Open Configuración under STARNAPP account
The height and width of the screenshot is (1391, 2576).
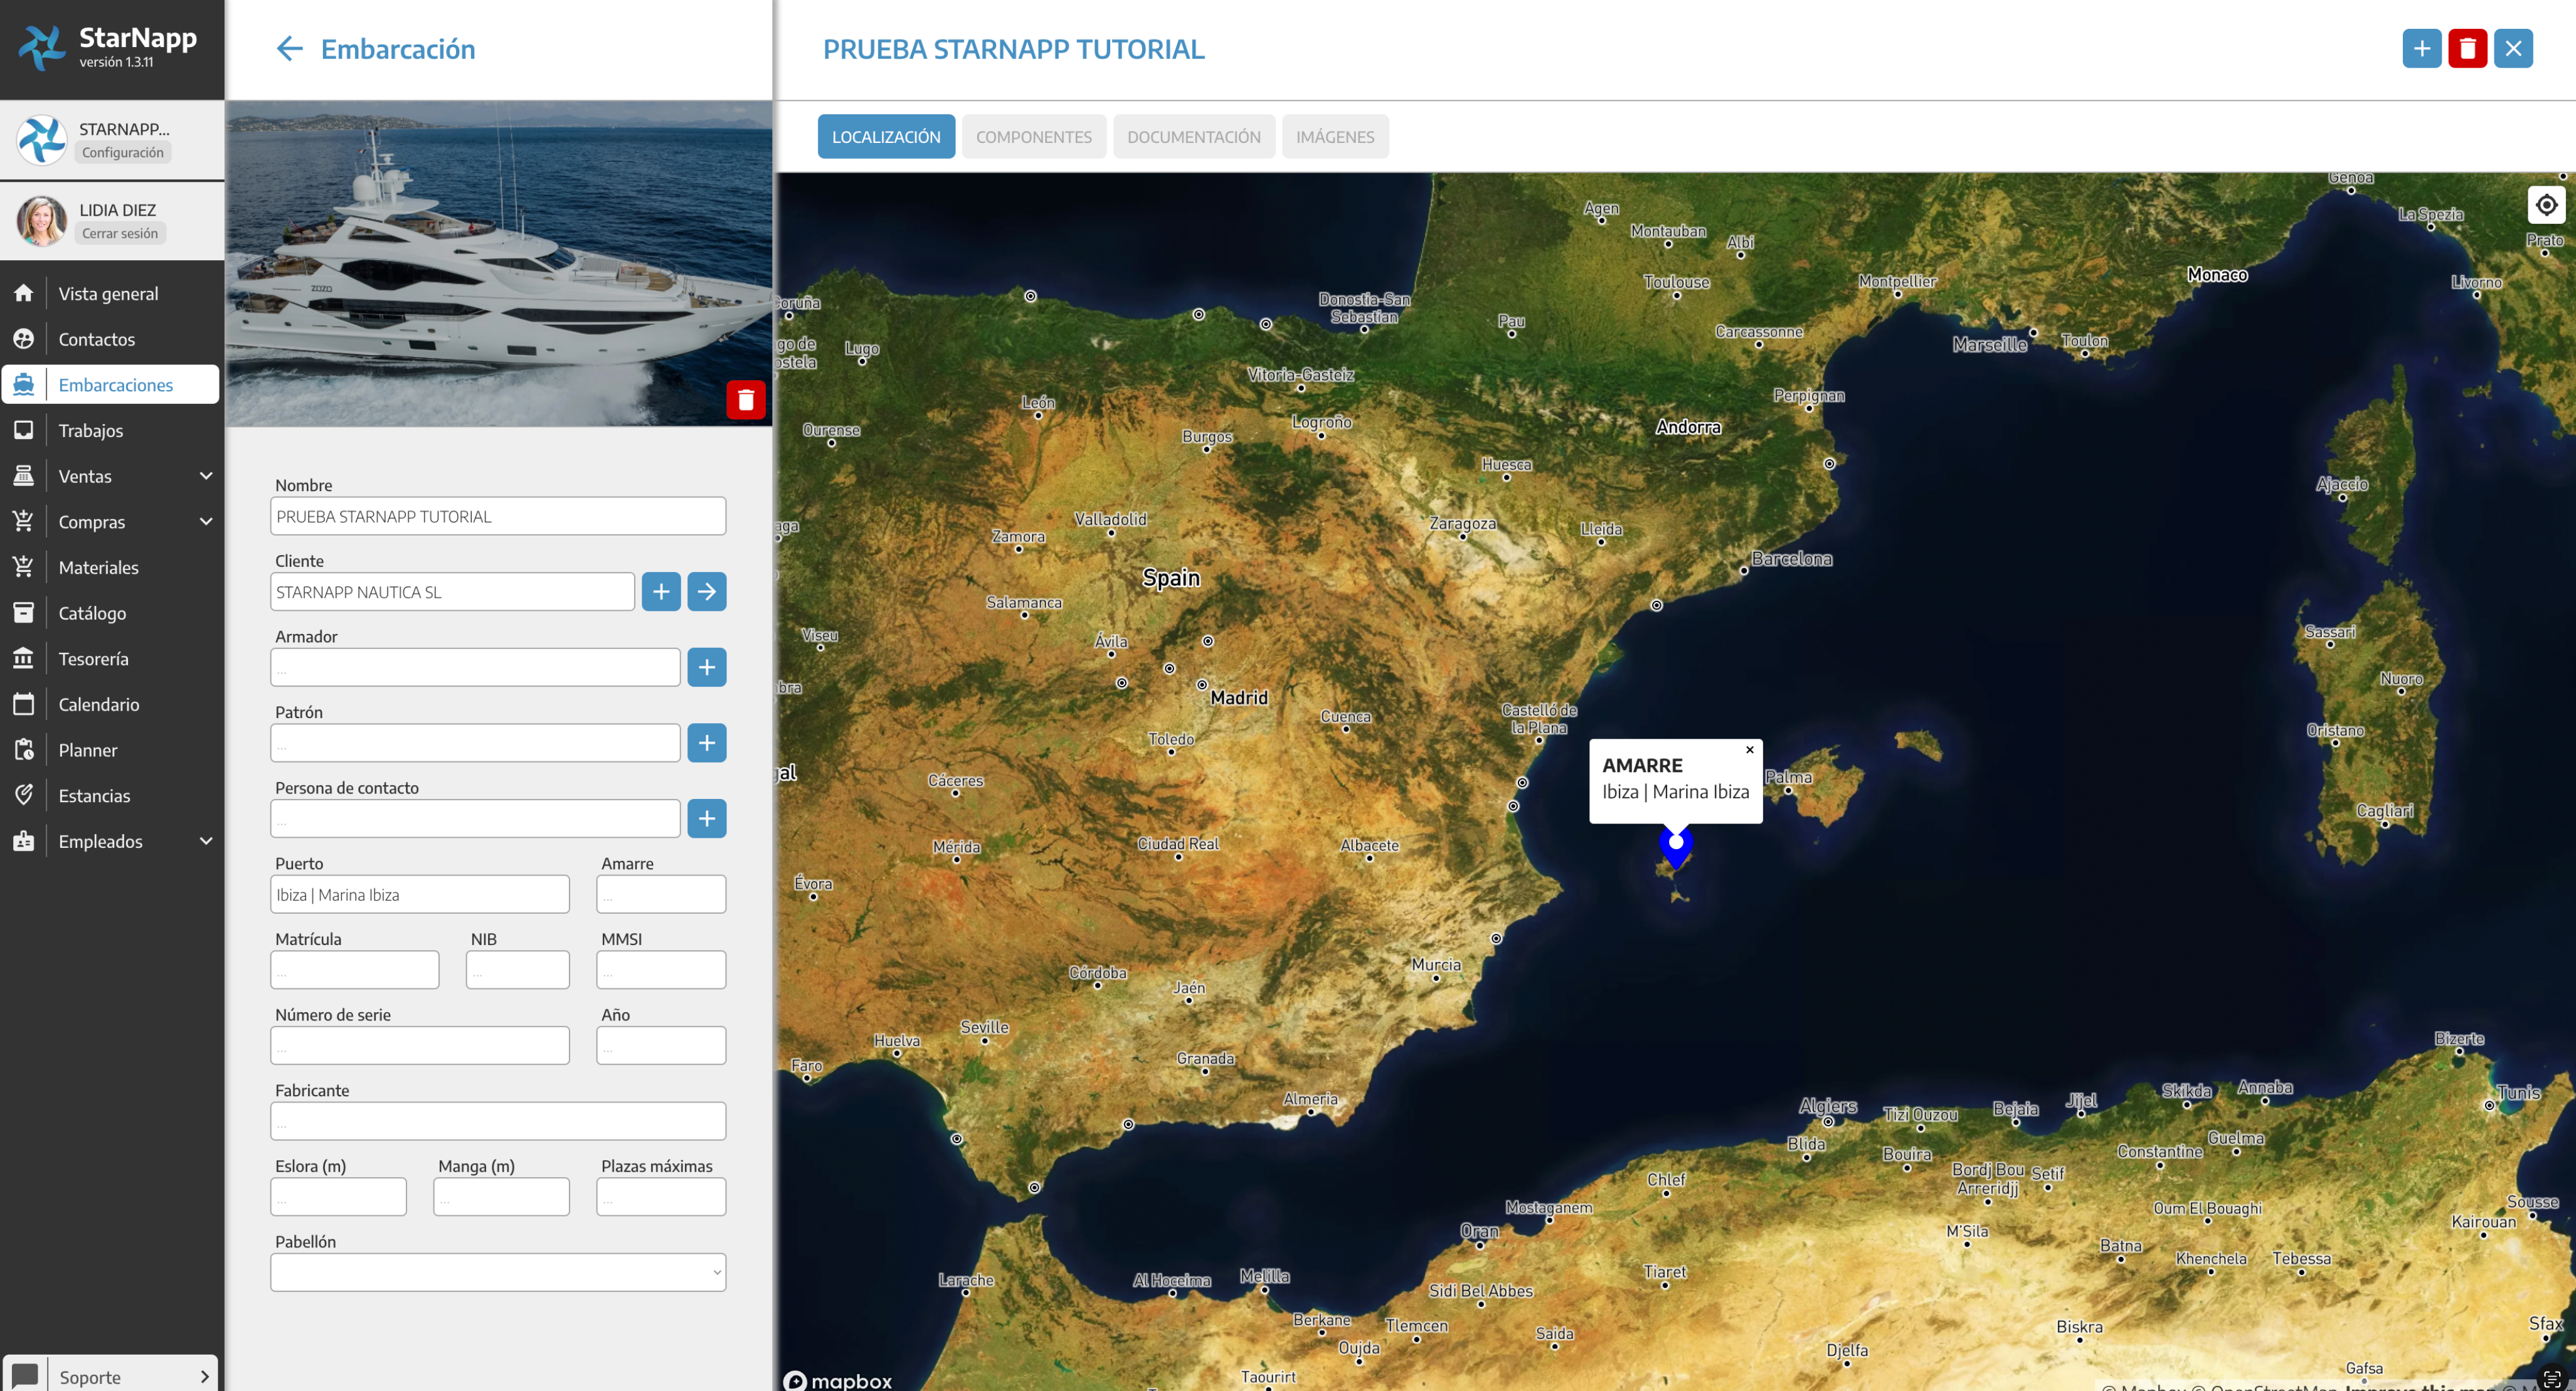coord(123,152)
